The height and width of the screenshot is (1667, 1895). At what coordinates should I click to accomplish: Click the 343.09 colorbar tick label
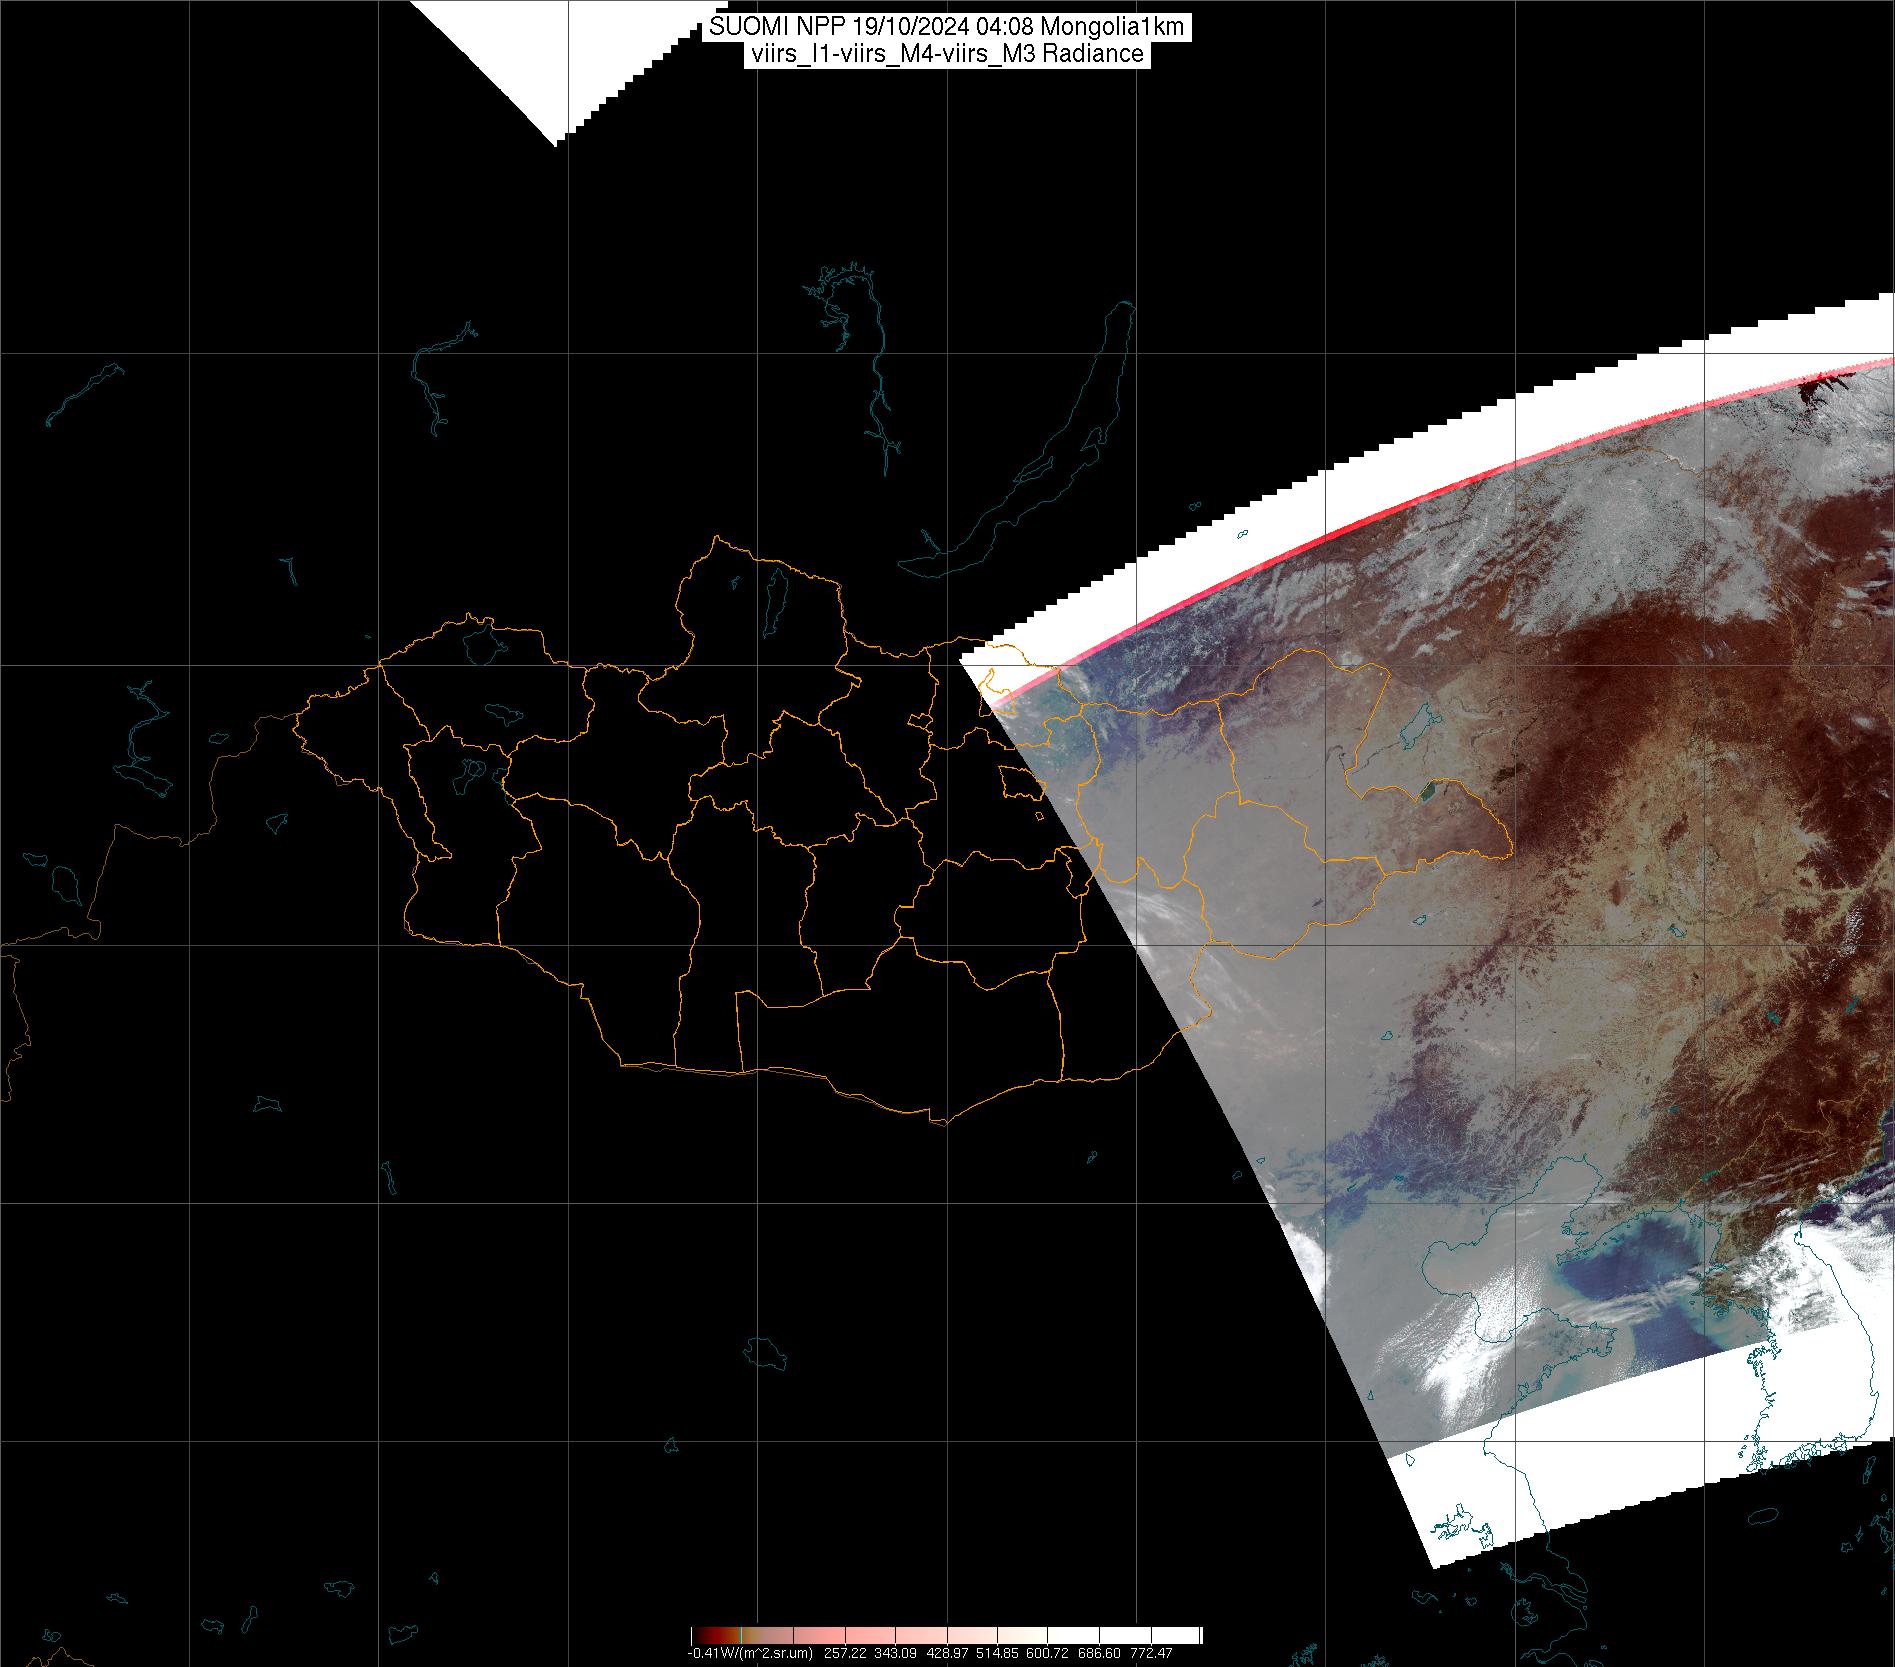tap(896, 1654)
